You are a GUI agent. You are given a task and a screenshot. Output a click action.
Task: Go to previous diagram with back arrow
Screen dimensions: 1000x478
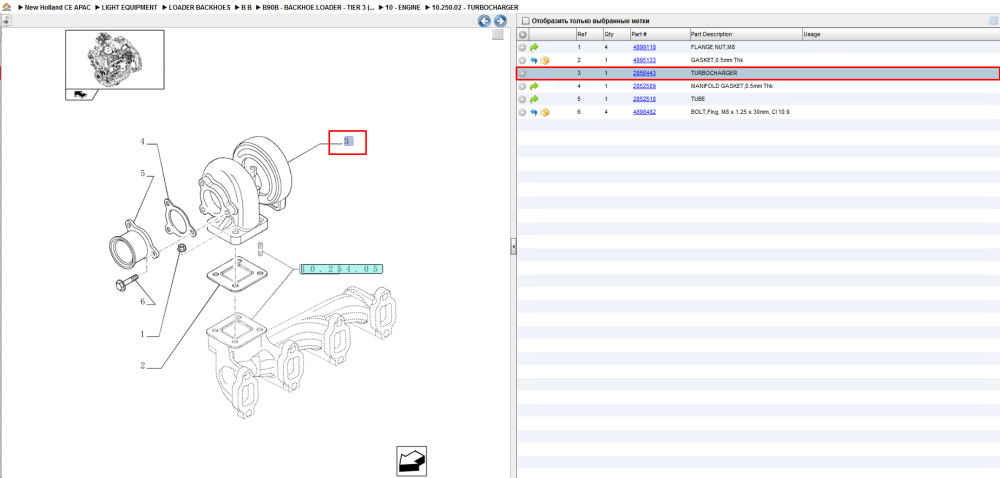[x=484, y=21]
